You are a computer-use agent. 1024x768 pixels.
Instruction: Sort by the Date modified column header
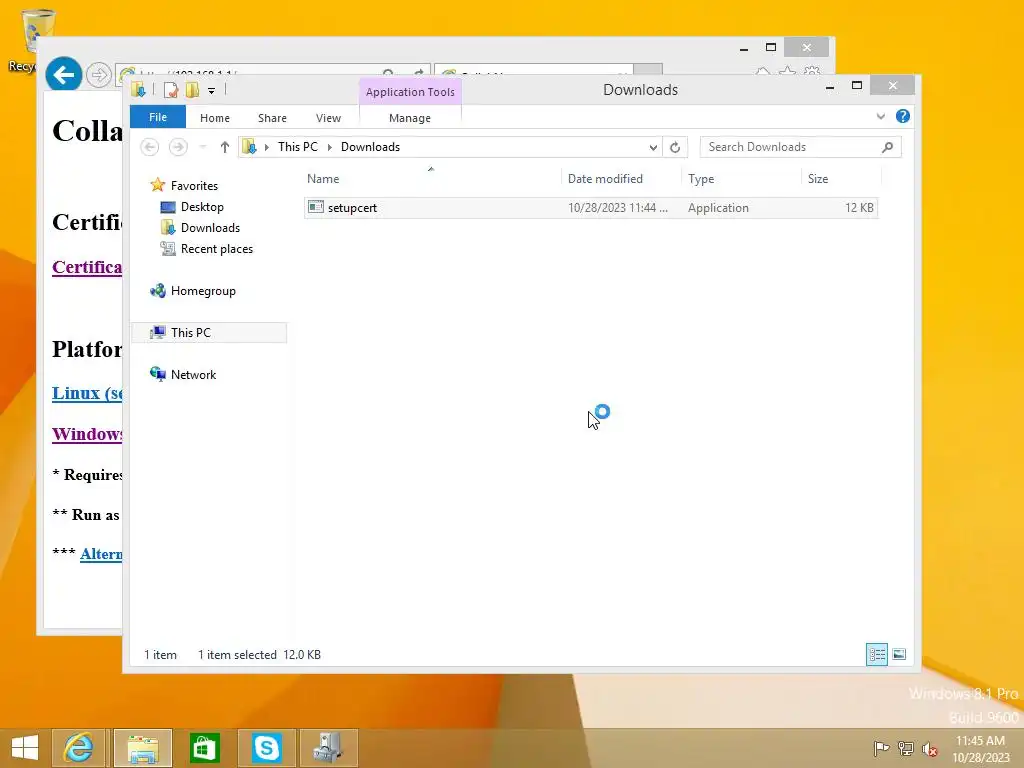(620, 179)
